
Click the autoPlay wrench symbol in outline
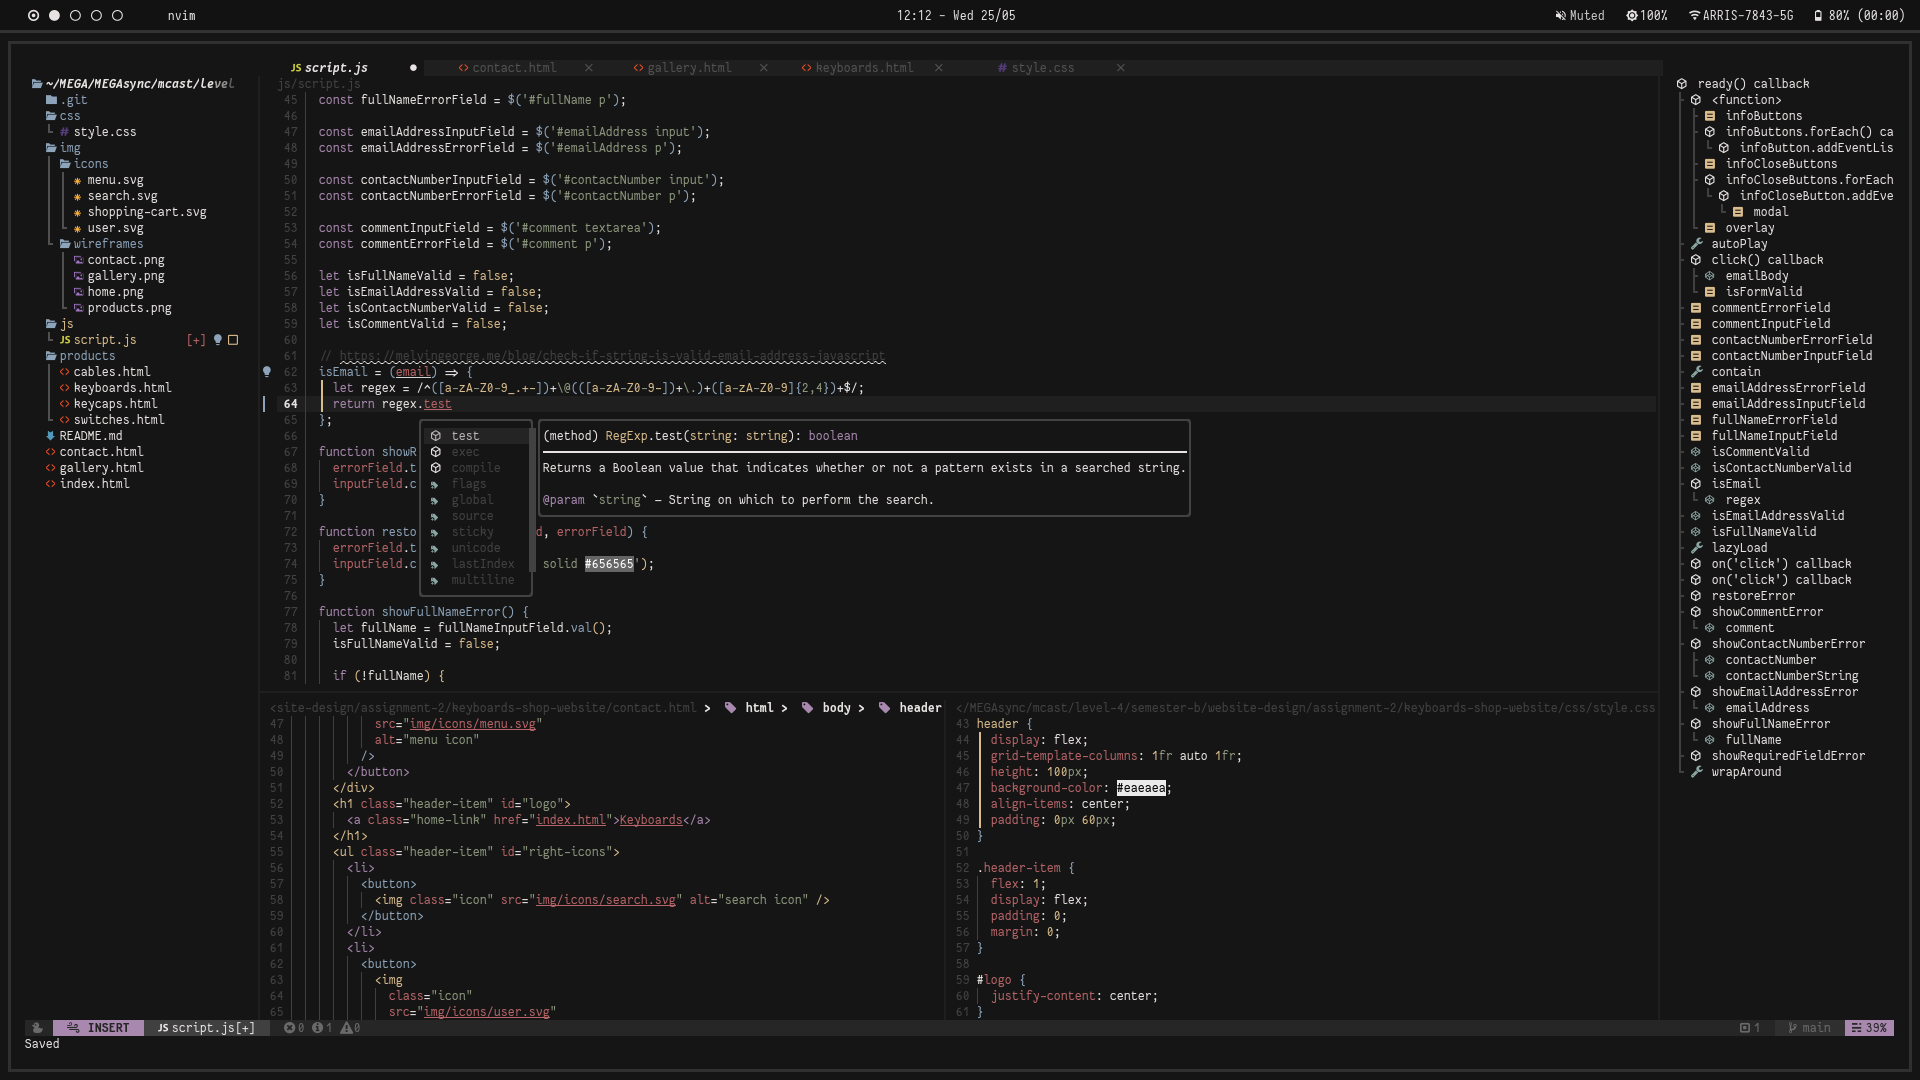[1697, 244]
